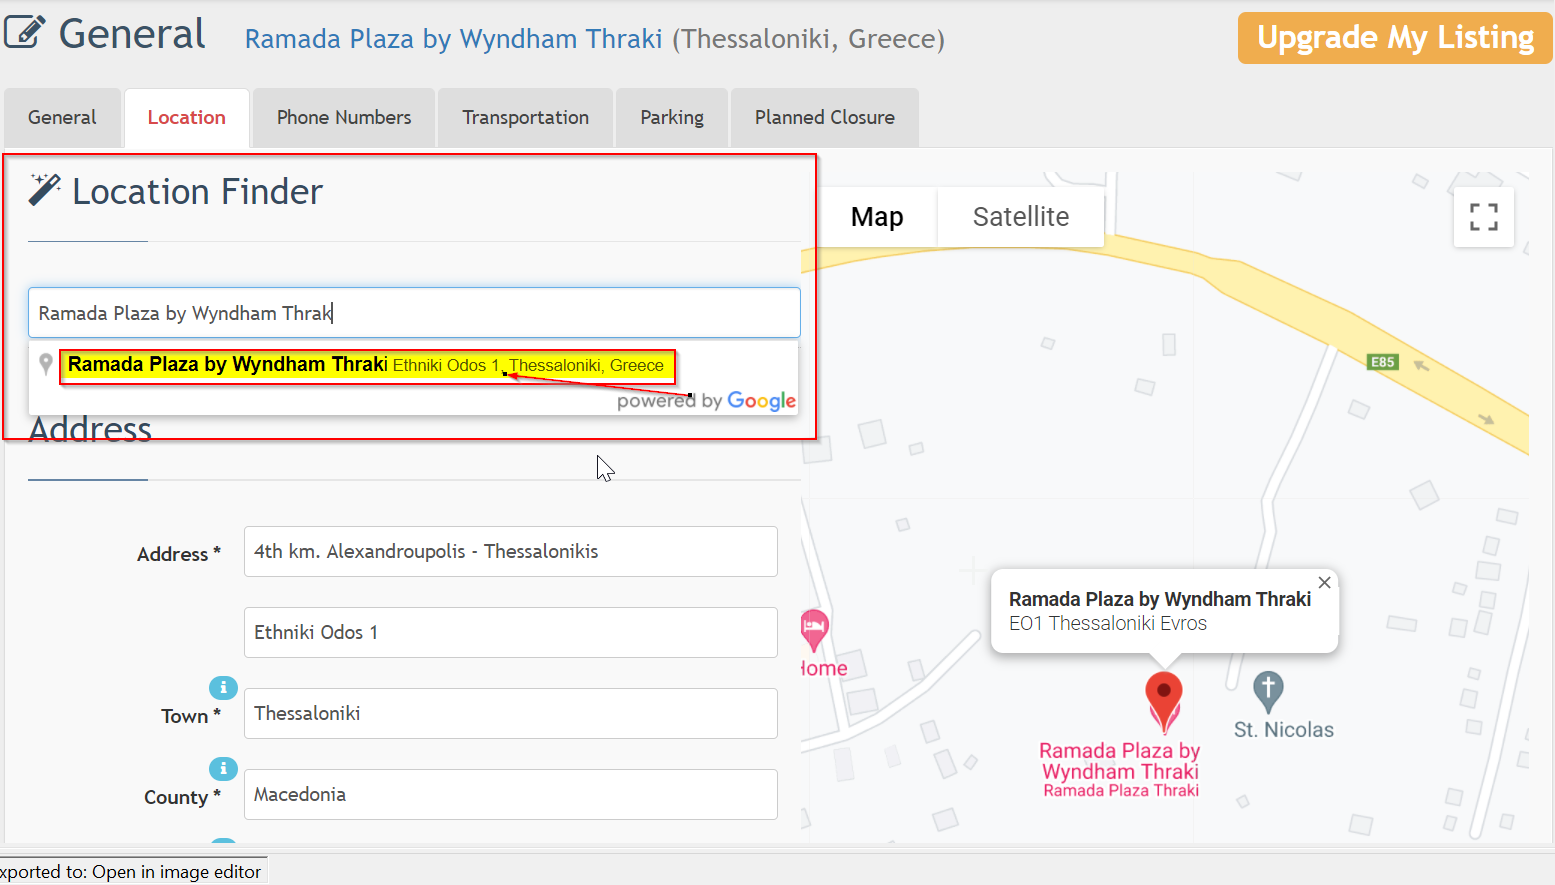Click the St. Nicolas map label
Screen dimensions: 1555x885
pos(1283,730)
